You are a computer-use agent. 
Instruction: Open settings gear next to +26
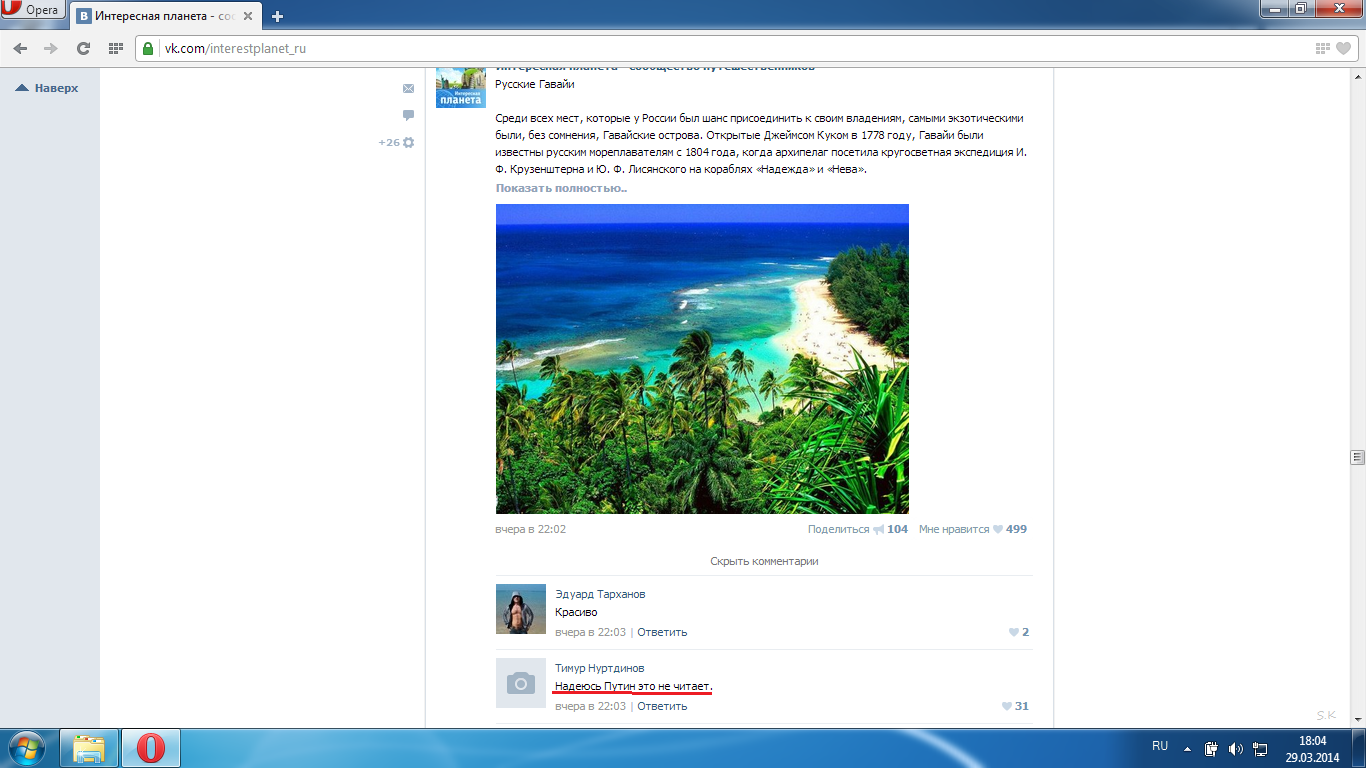(x=408, y=143)
